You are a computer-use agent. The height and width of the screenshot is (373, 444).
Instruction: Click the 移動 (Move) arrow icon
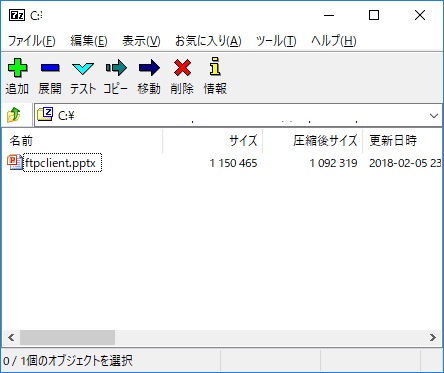coord(149,68)
